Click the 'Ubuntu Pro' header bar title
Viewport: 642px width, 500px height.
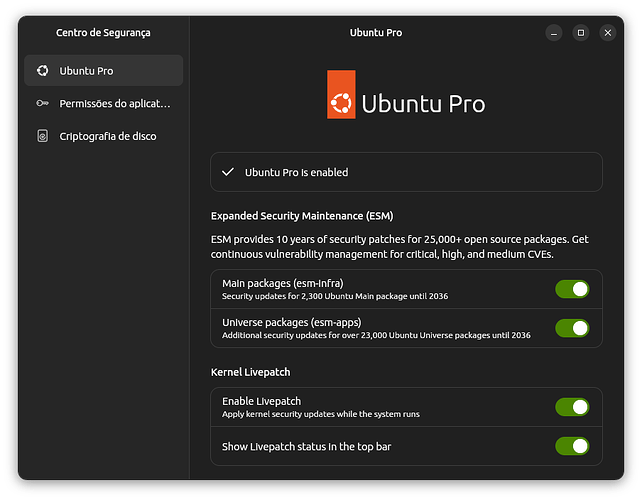375,33
